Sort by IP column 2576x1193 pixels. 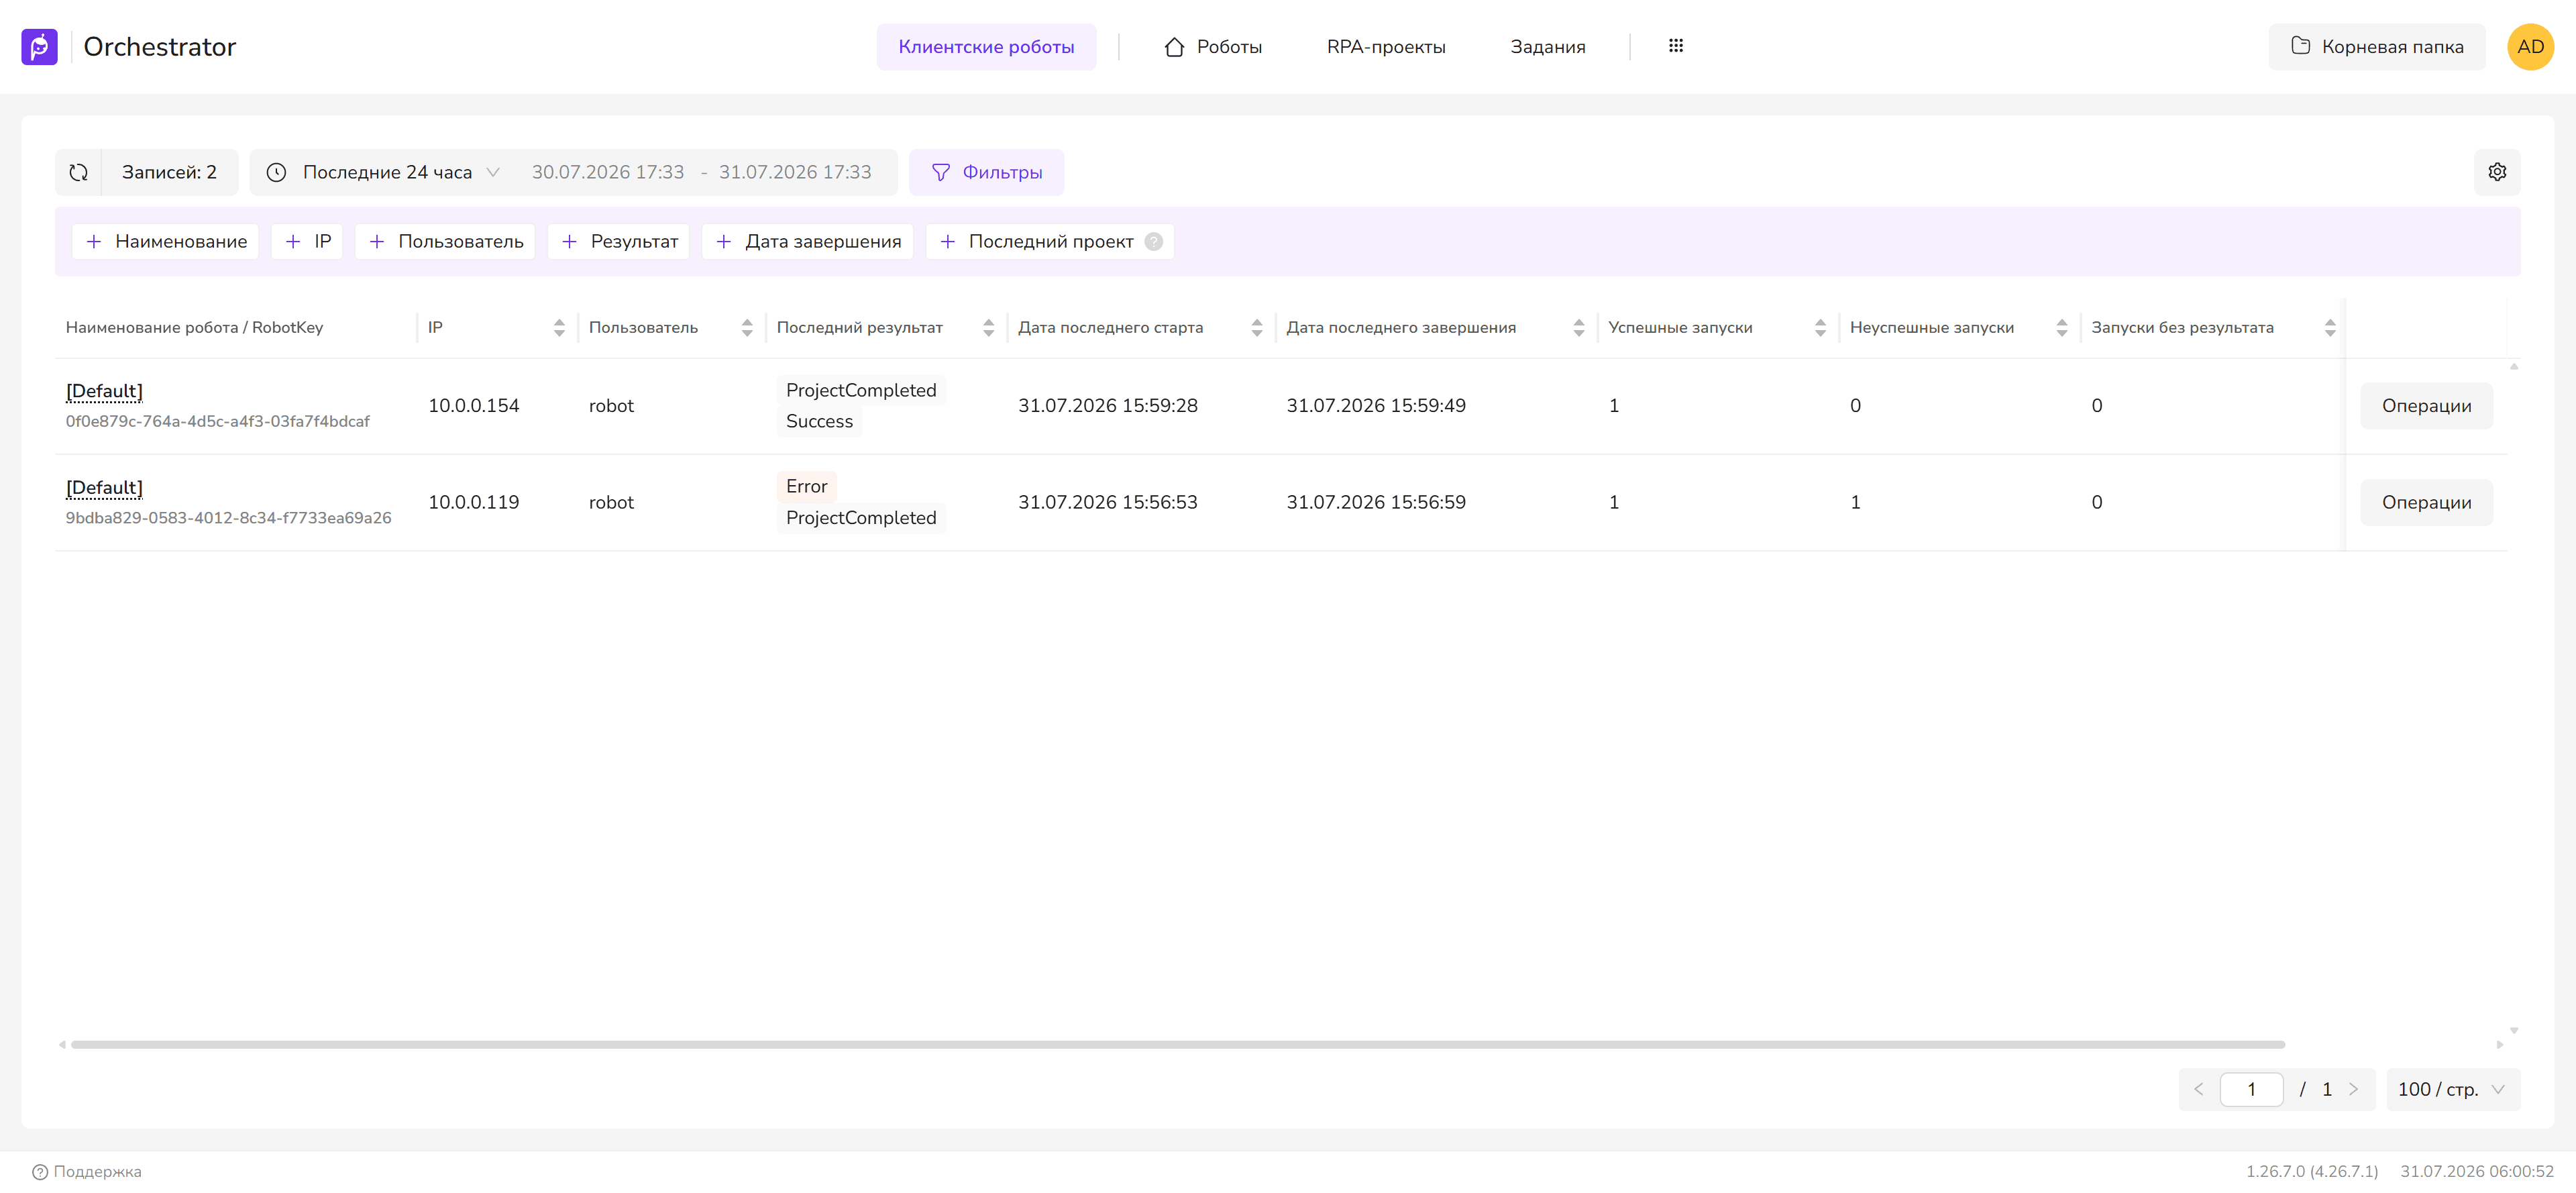559,327
